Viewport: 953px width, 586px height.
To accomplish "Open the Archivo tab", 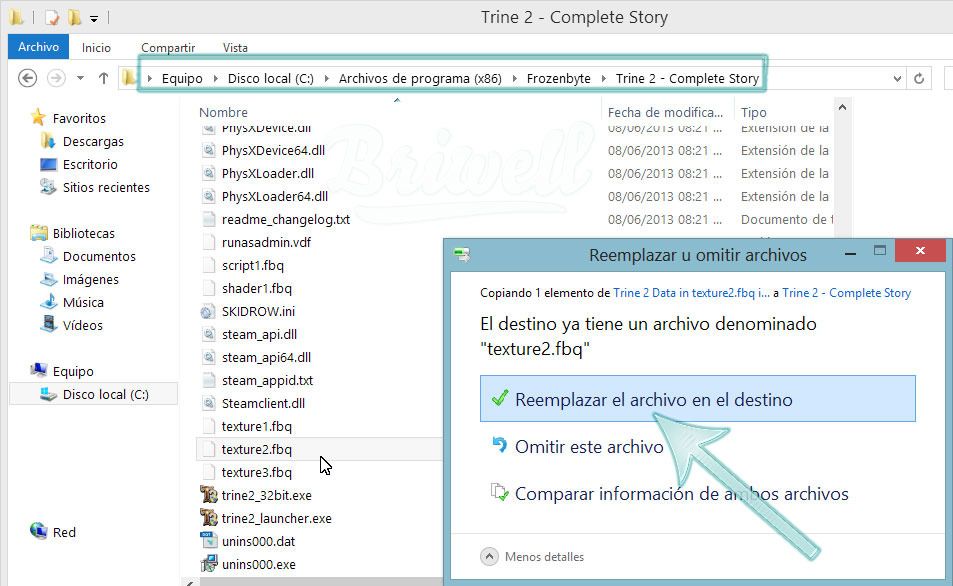I will pos(38,47).
